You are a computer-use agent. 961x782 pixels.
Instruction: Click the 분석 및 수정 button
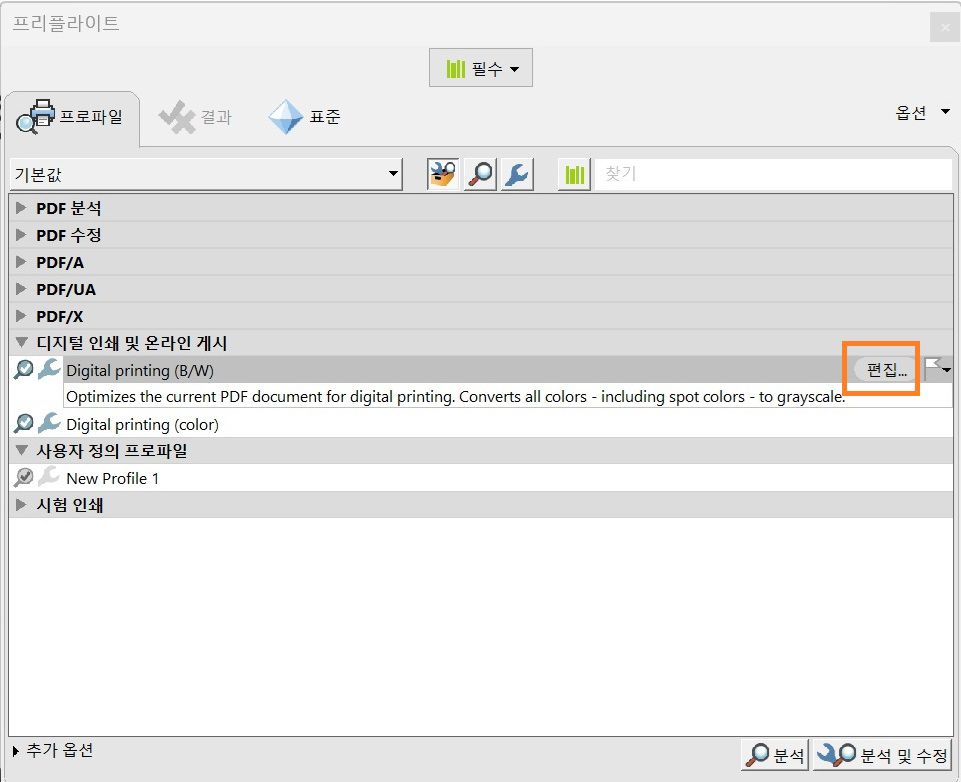[x=882, y=755]
